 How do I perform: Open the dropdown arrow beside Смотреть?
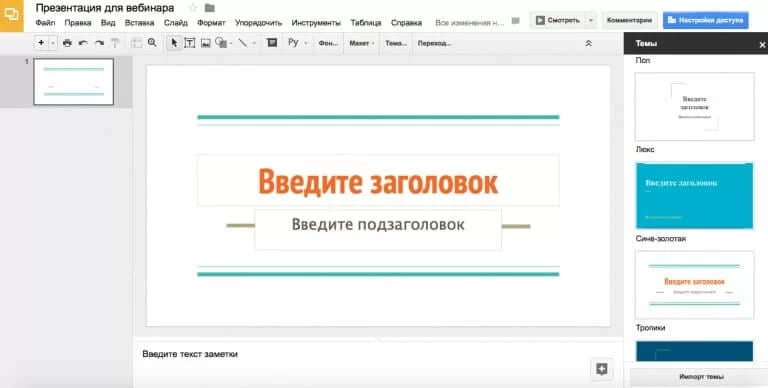tap(591, 21)
